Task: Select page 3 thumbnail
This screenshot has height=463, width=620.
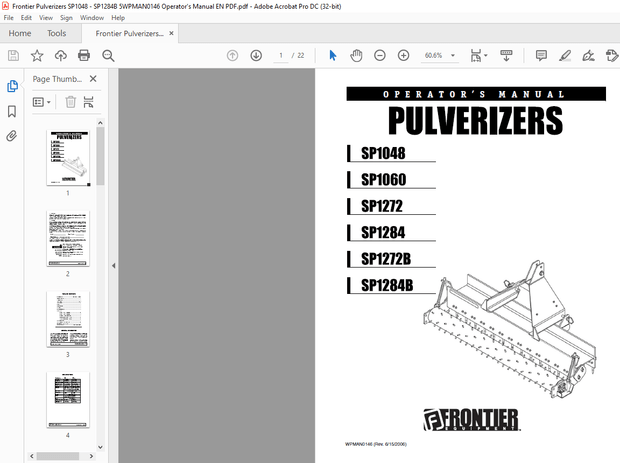Action: pyautogui.click(x=68, y=319)
